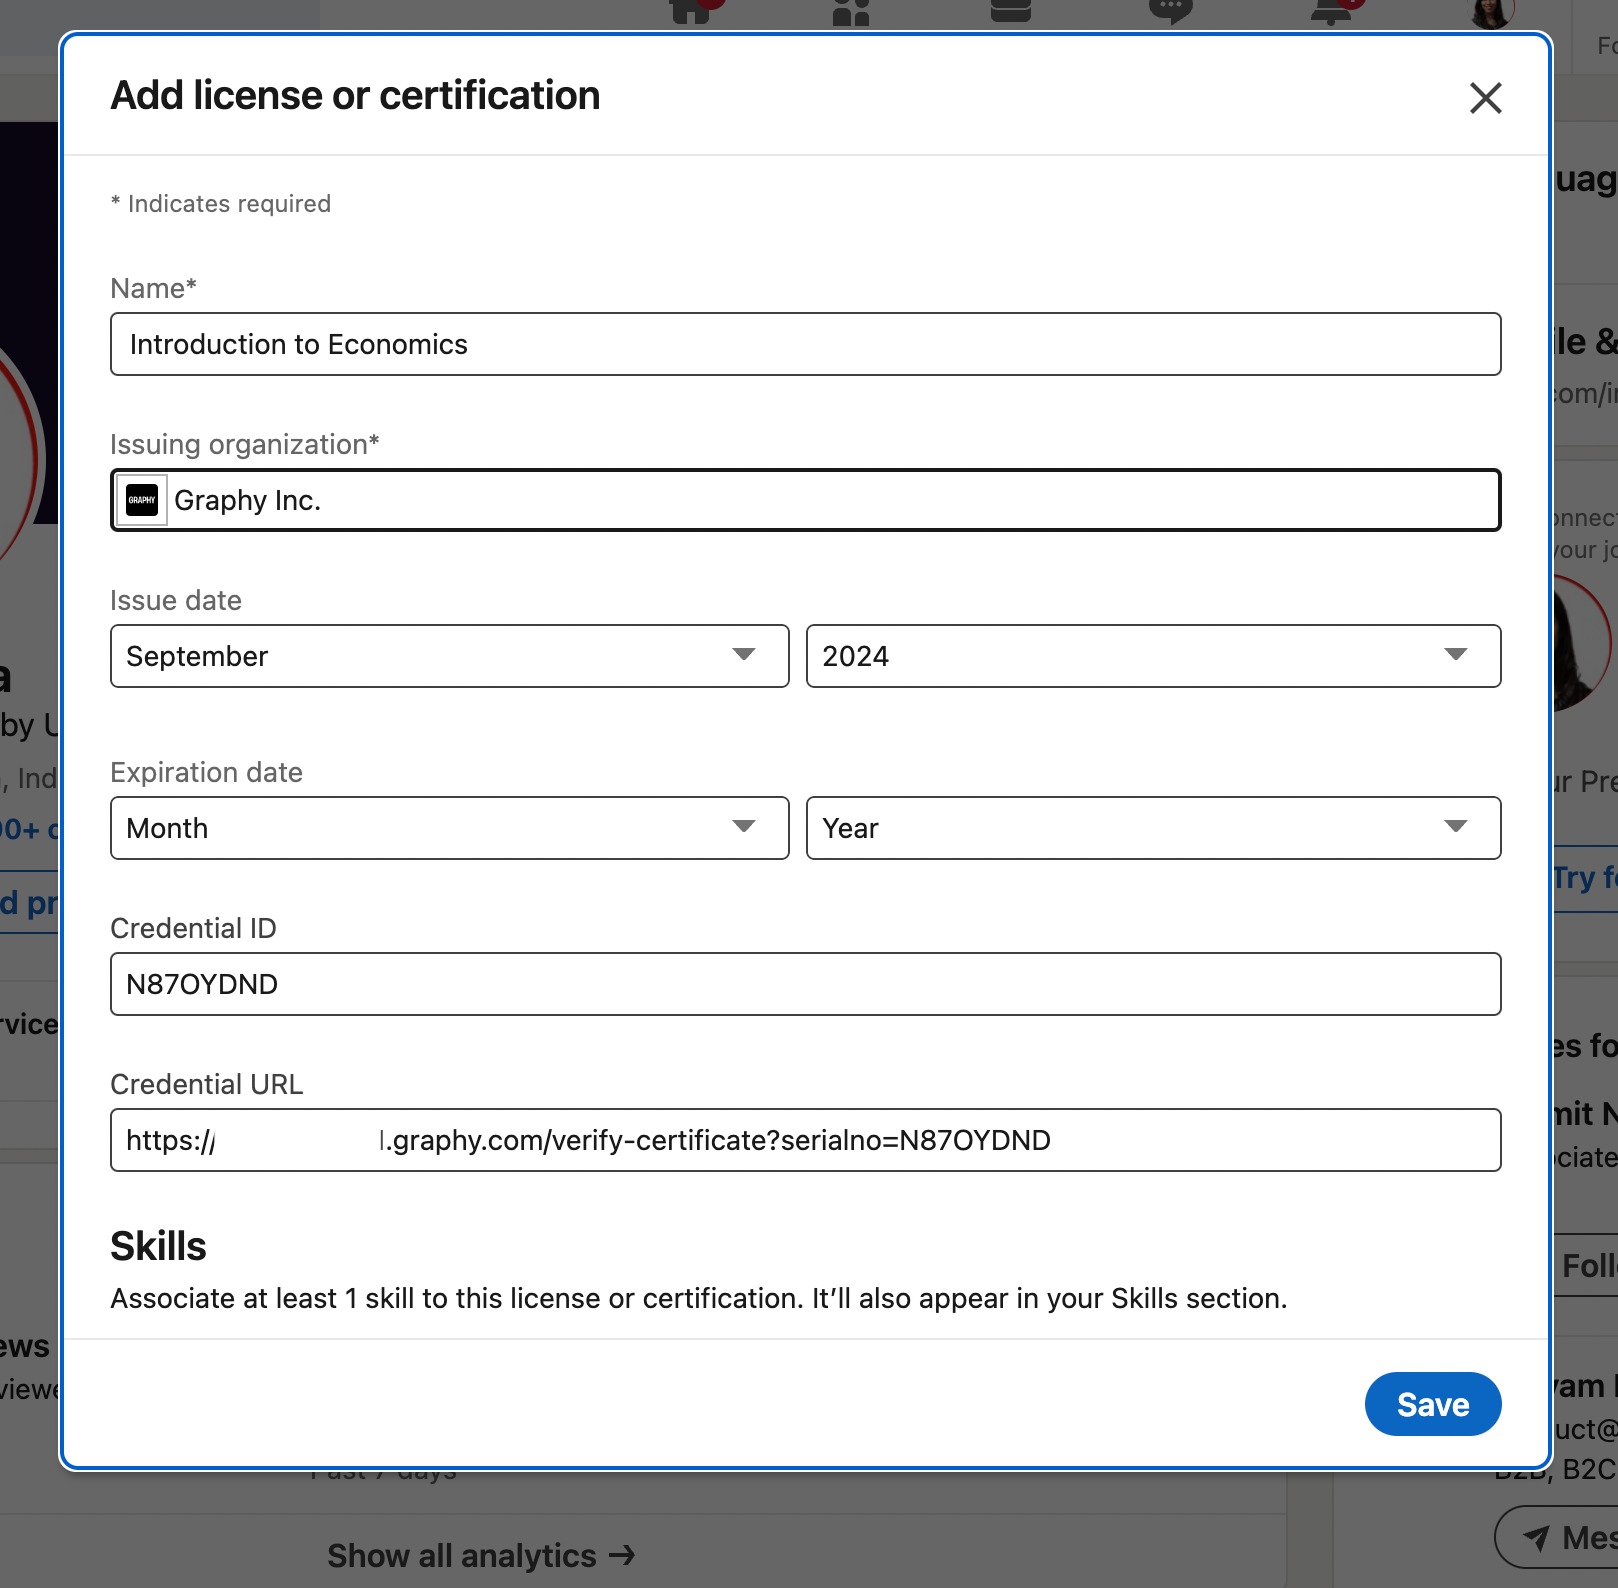Click into the Credential ID field

pyautogui.click(x=805, y=984)
